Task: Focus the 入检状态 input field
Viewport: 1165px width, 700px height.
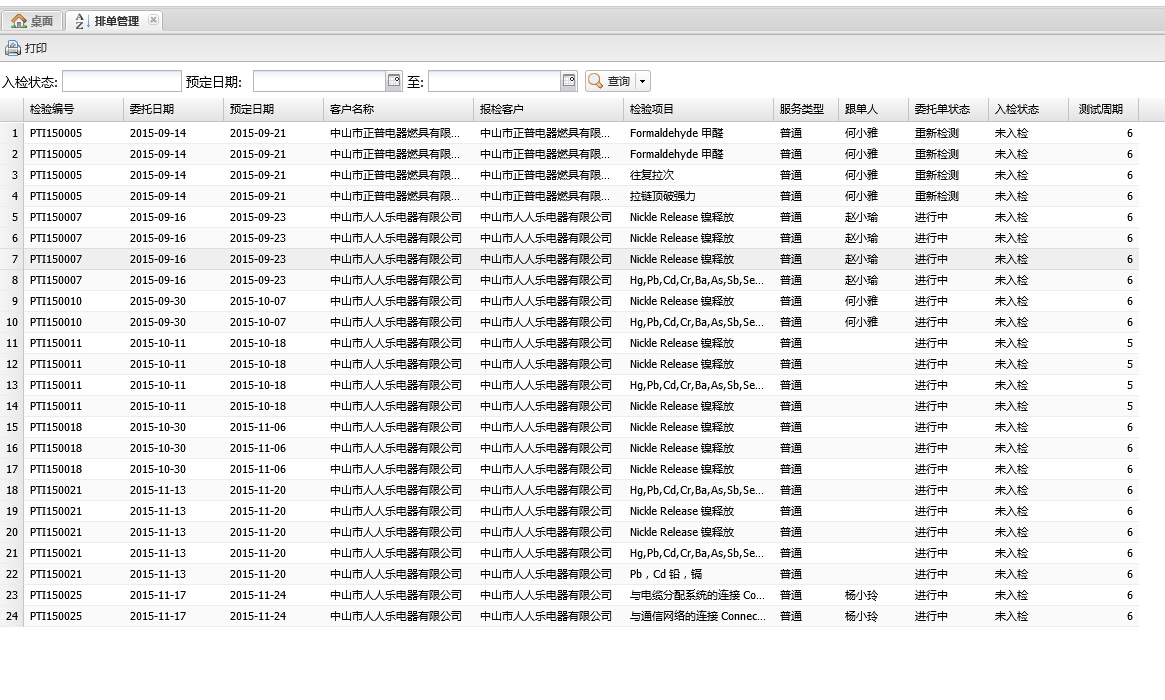Action: click(121, 81)
